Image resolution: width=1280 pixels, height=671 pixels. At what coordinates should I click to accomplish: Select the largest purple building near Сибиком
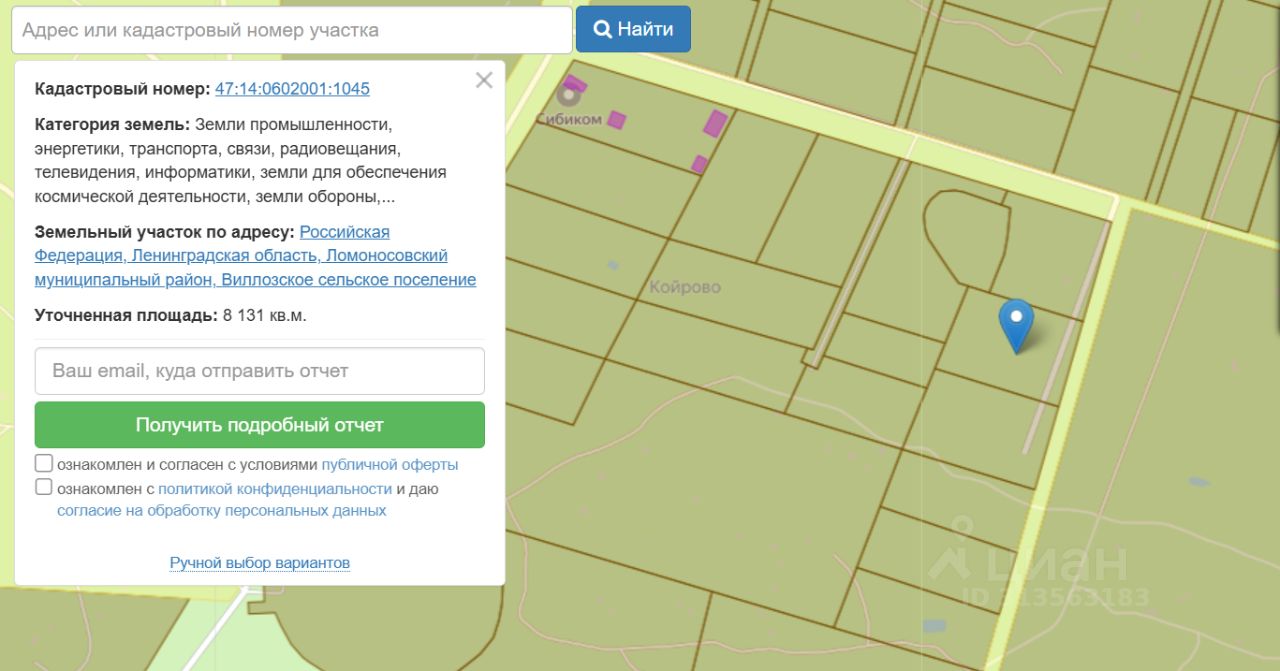pos(715,124)
